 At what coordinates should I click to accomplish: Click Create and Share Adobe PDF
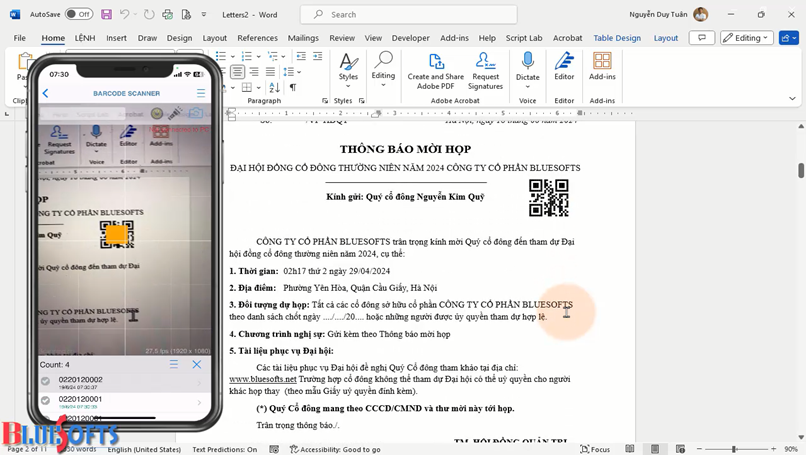tap(435, 71)
